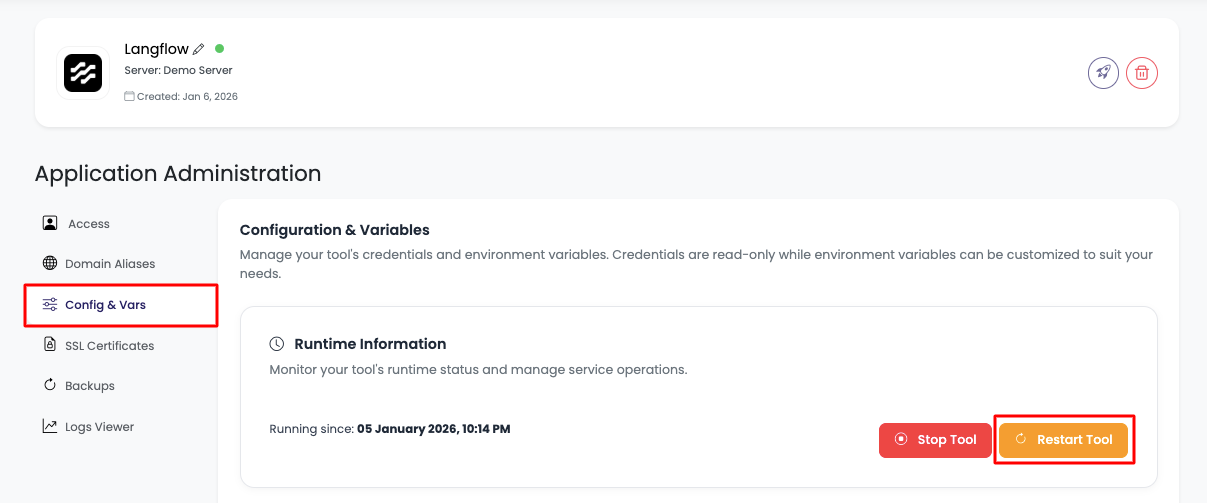Click the Runtime Information heading
Screen dimensions: 1207x503
(370, 344)
